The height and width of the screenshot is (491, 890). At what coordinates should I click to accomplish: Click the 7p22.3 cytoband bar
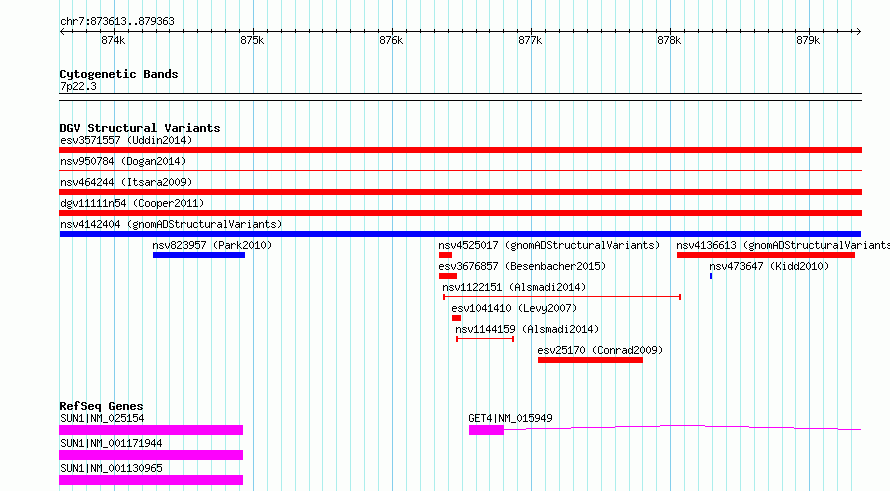click(x=460, y=97)
